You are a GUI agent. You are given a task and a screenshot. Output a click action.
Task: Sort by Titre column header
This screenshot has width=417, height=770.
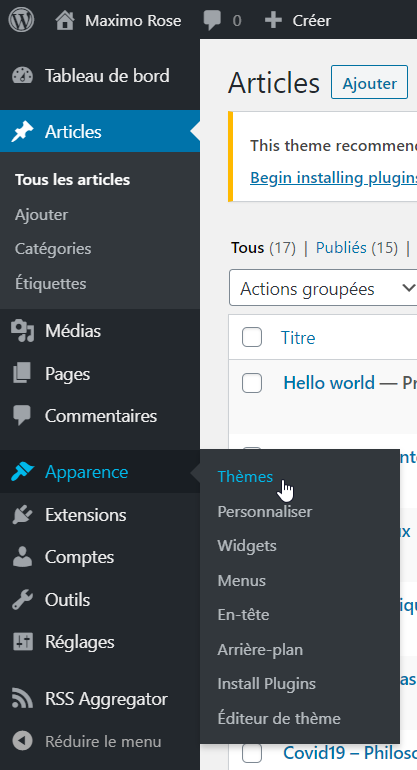click(298, 337)
